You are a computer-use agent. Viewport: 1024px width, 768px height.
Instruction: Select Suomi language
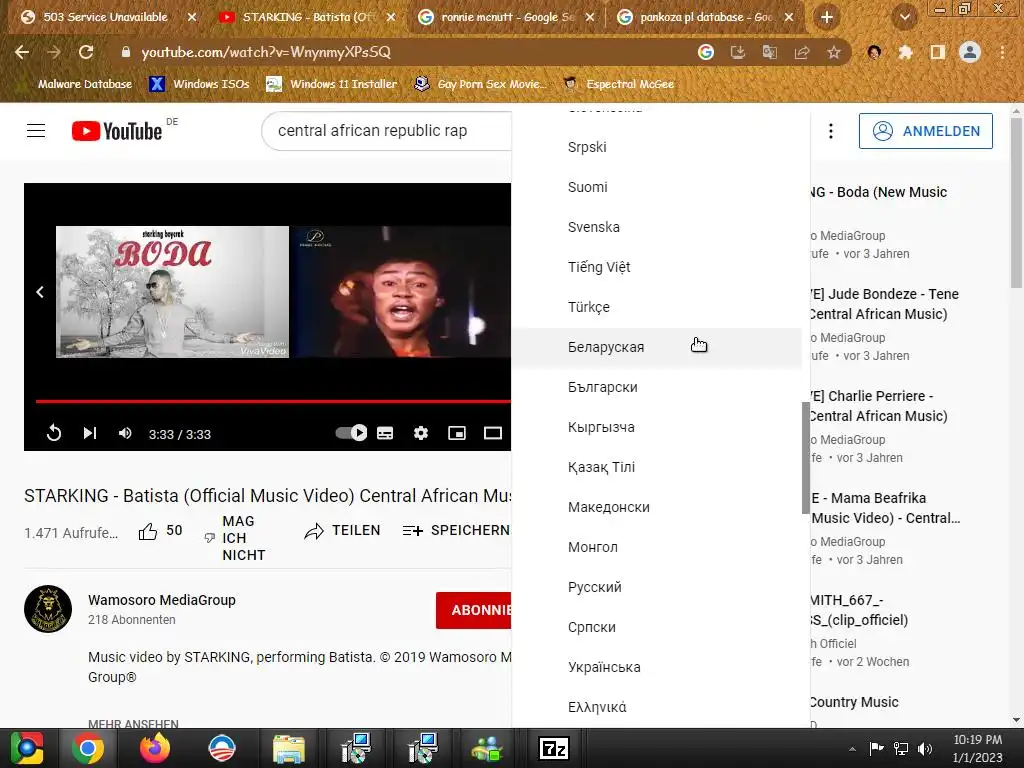point(656,187)
